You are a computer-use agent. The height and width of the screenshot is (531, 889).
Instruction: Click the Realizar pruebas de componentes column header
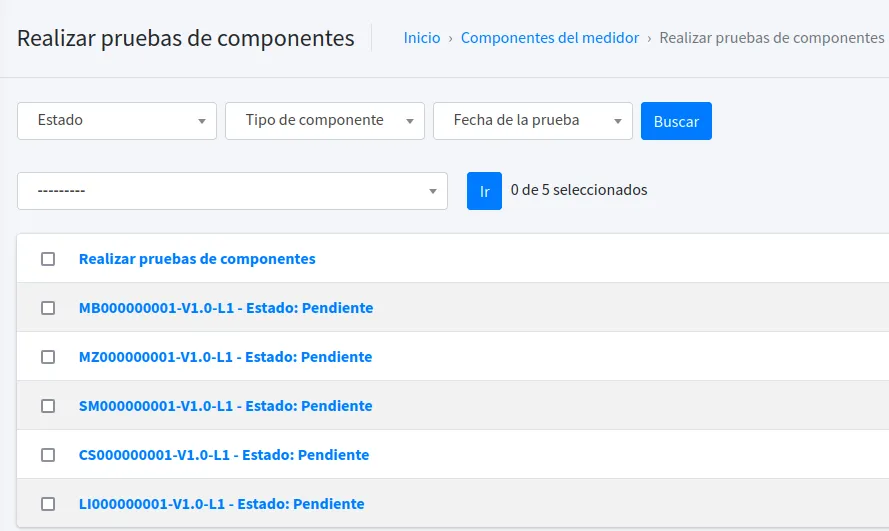pyautogui.click(x=197, y=259)
